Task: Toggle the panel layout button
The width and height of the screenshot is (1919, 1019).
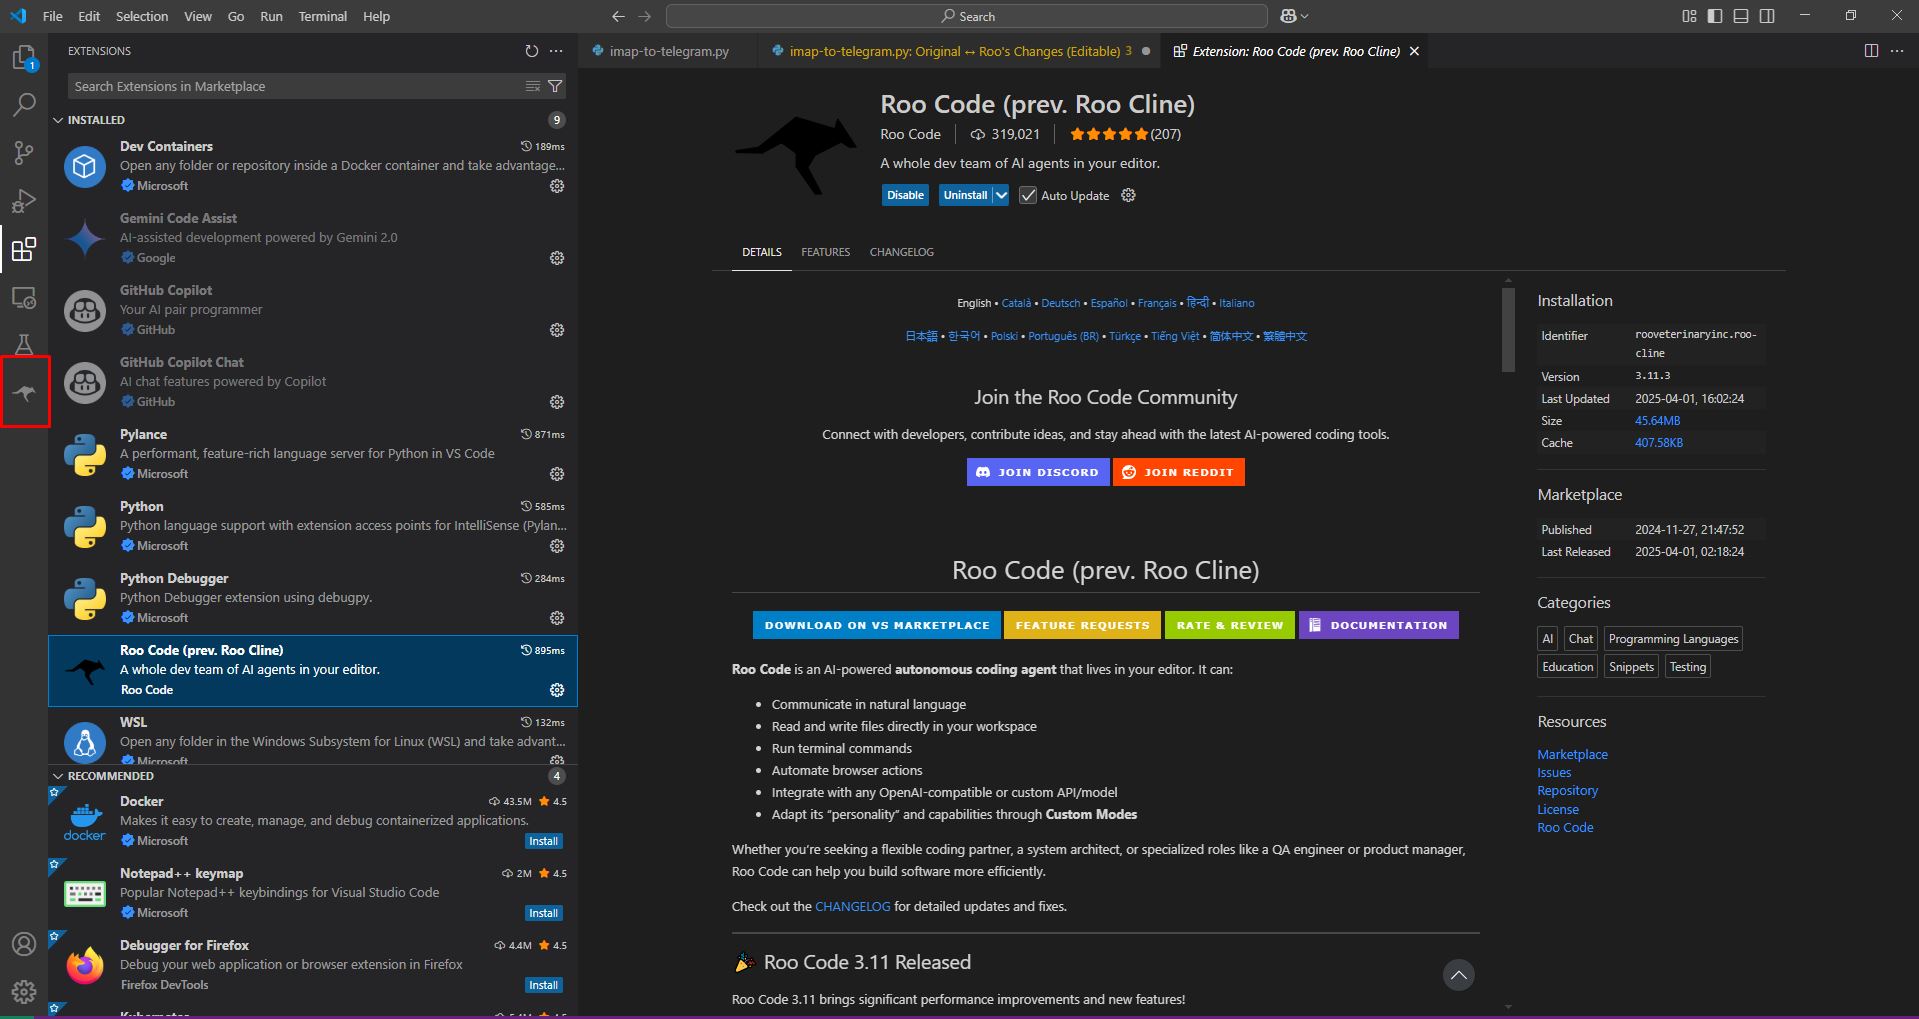Action: pos(1741,16)
